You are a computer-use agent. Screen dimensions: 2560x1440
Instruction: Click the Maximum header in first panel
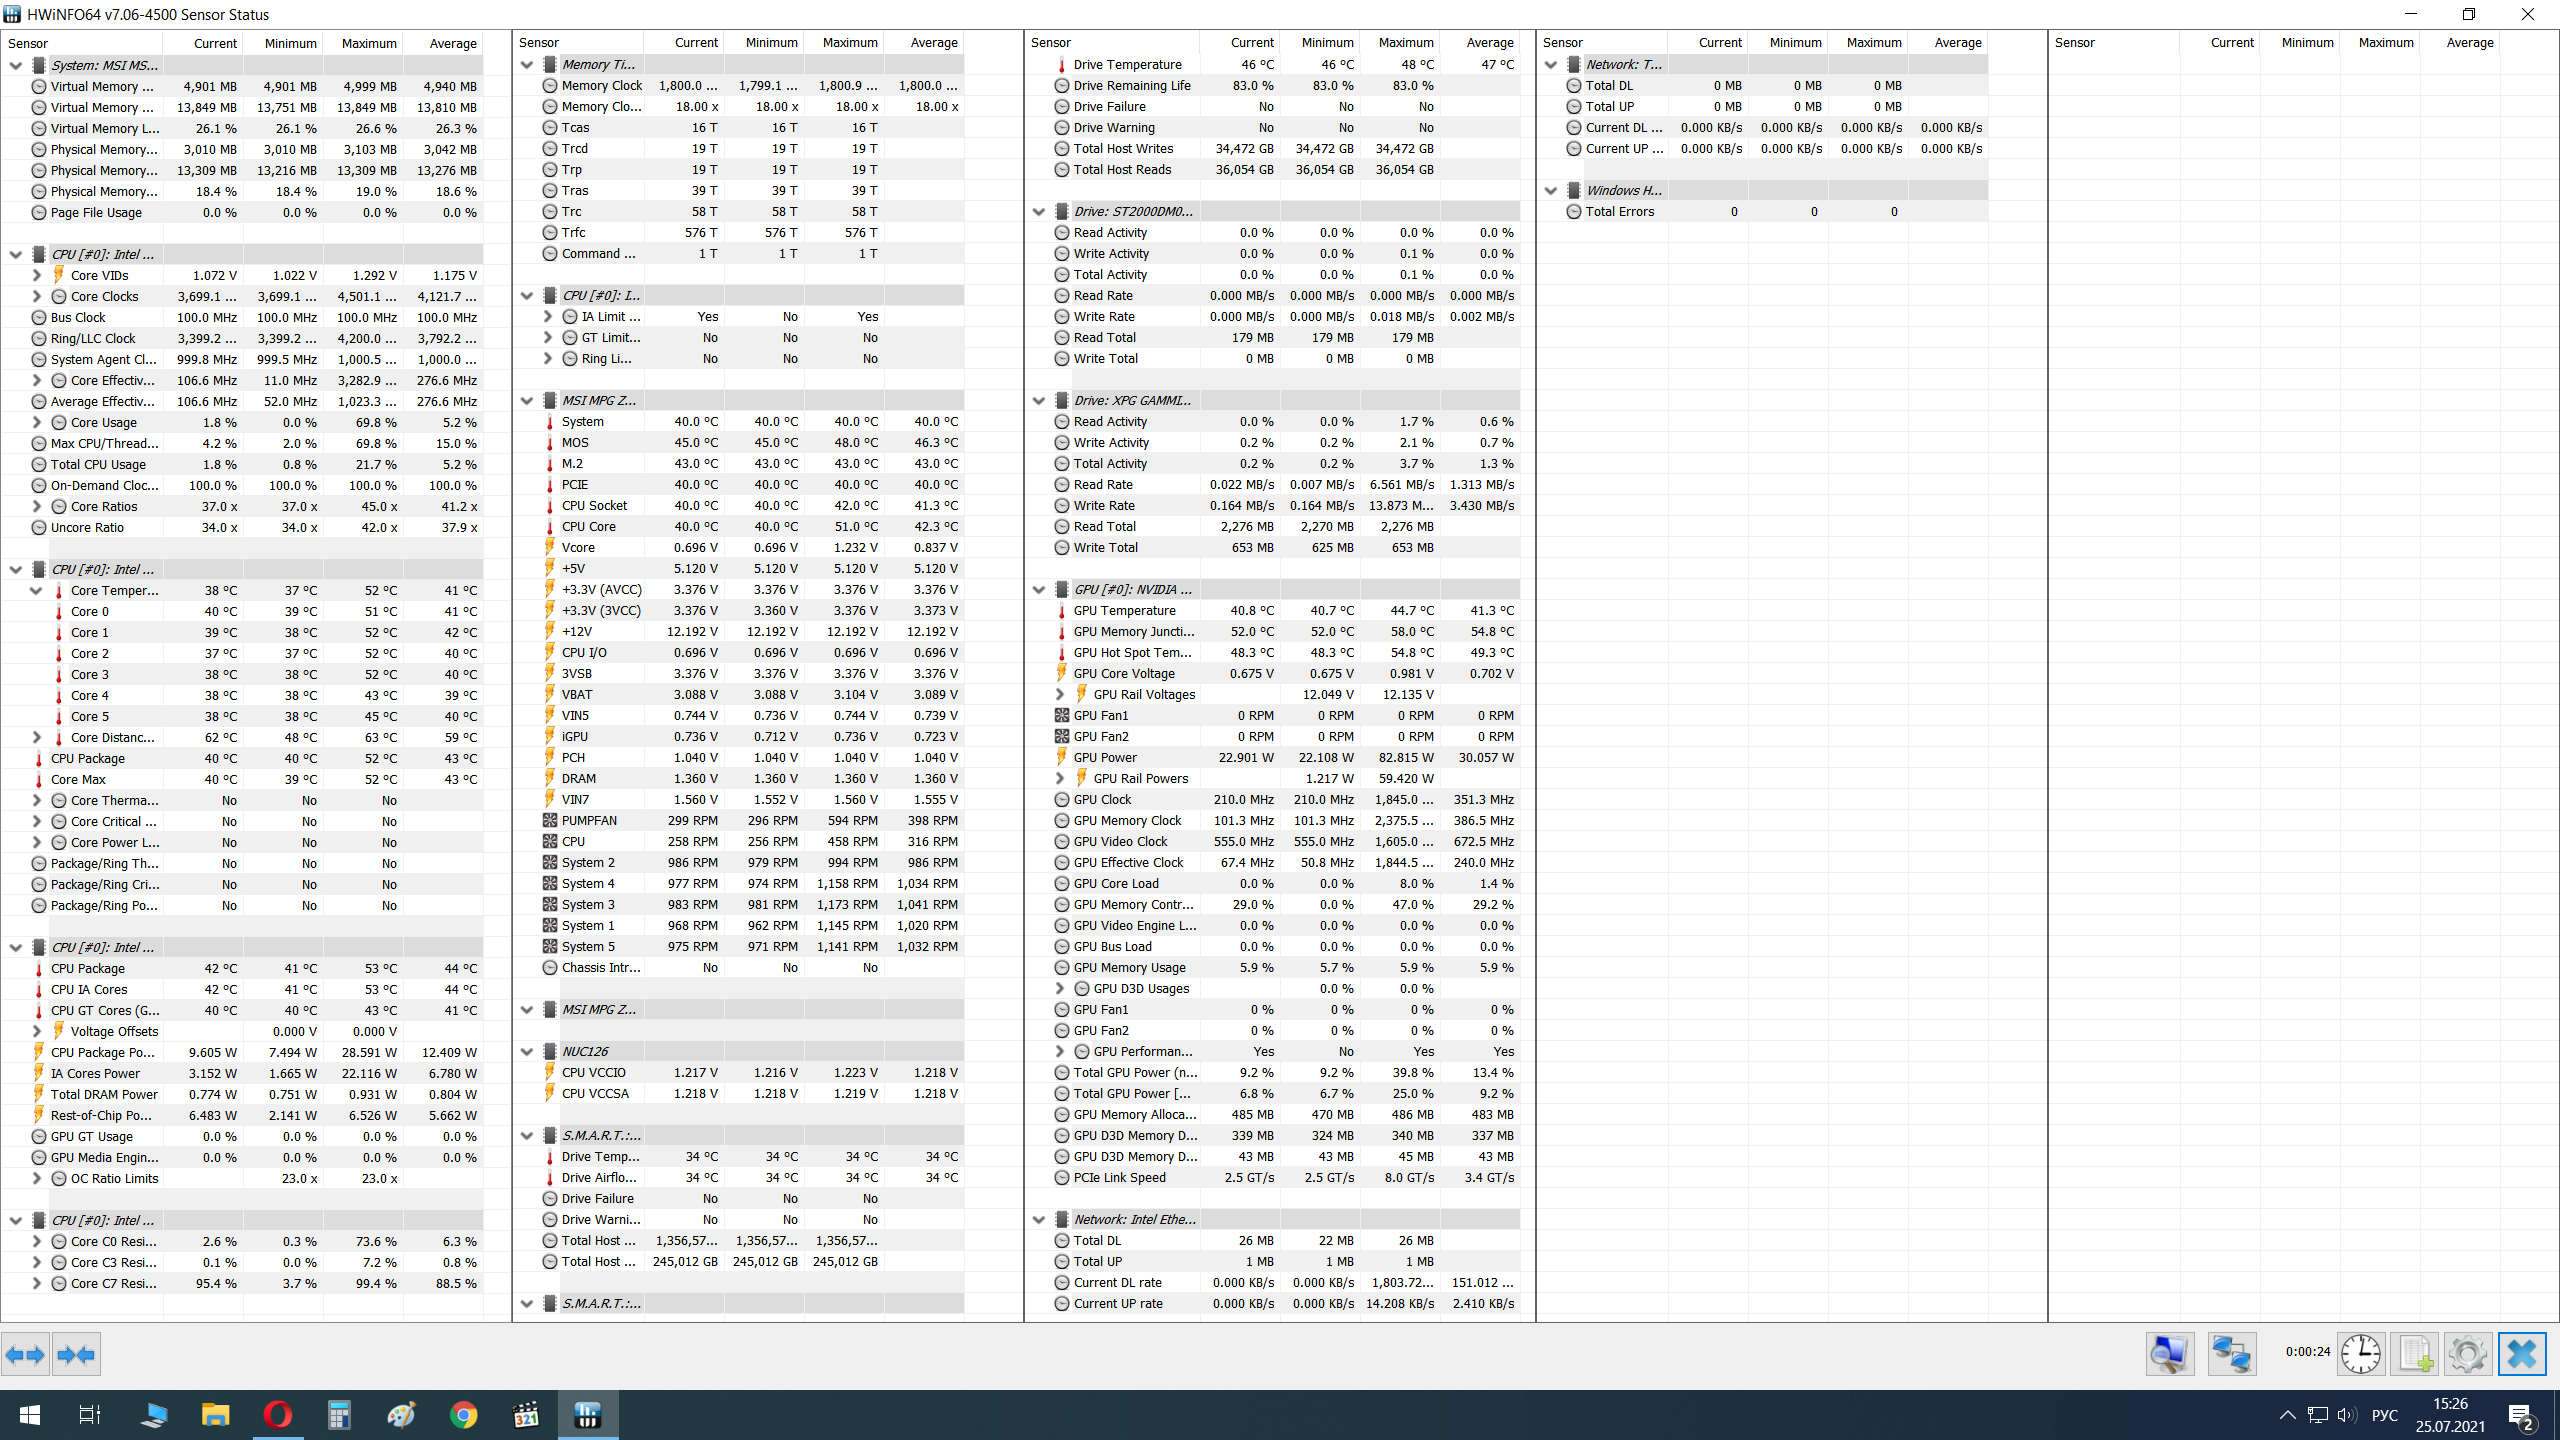tap(369, 43)
